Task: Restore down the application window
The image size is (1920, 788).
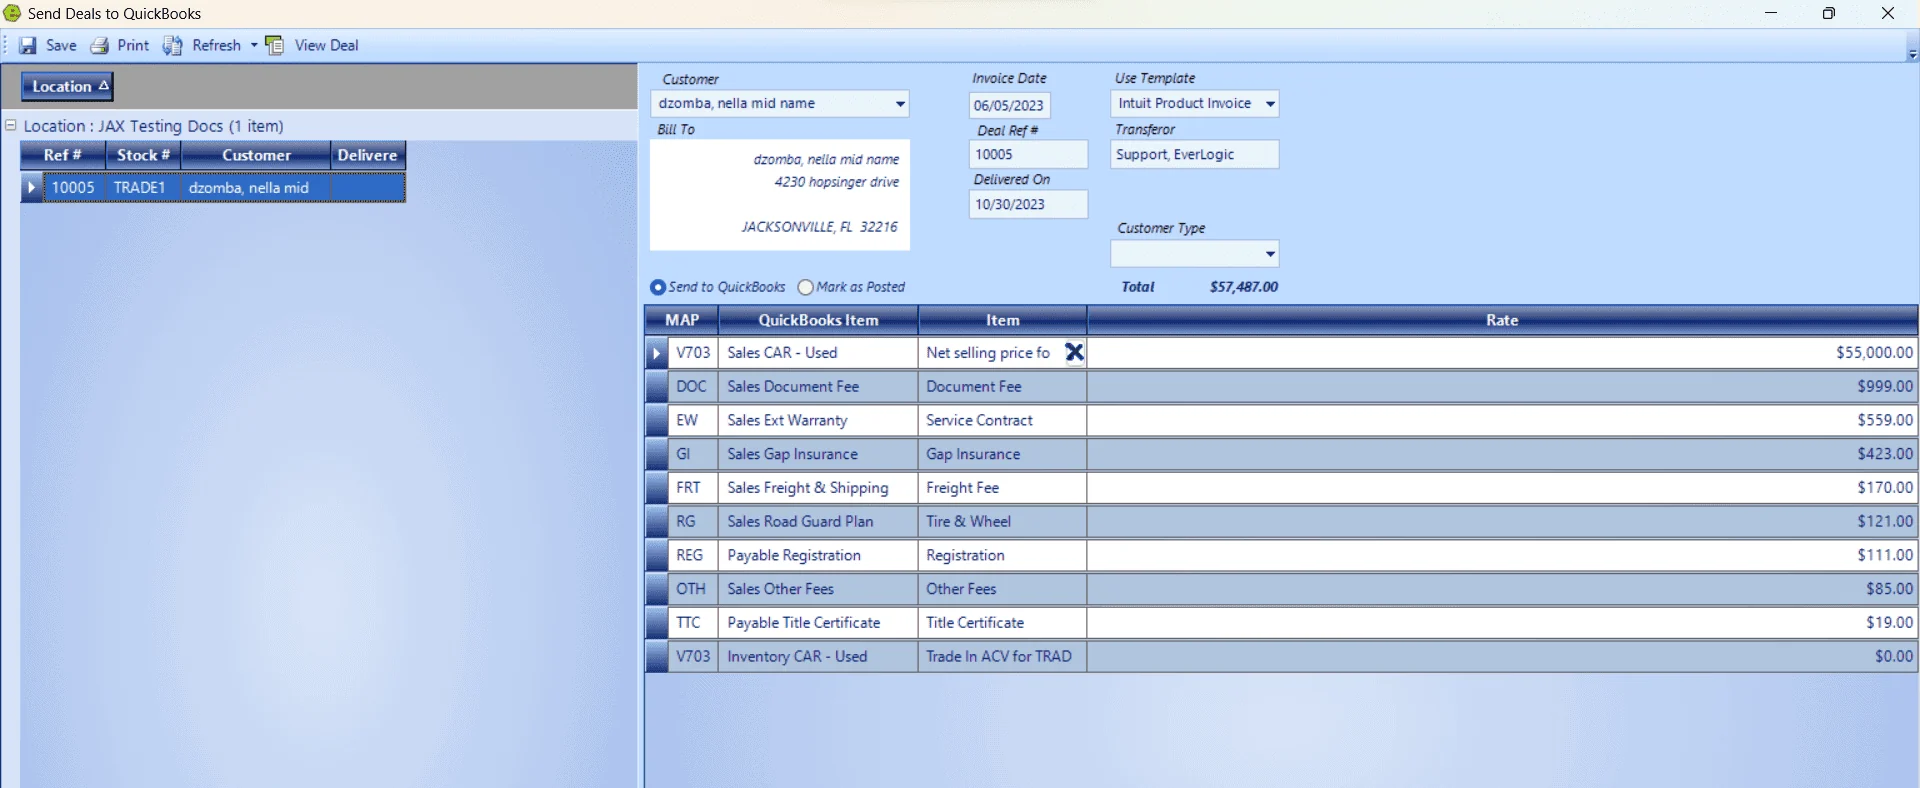Action: click(1829, 13)
